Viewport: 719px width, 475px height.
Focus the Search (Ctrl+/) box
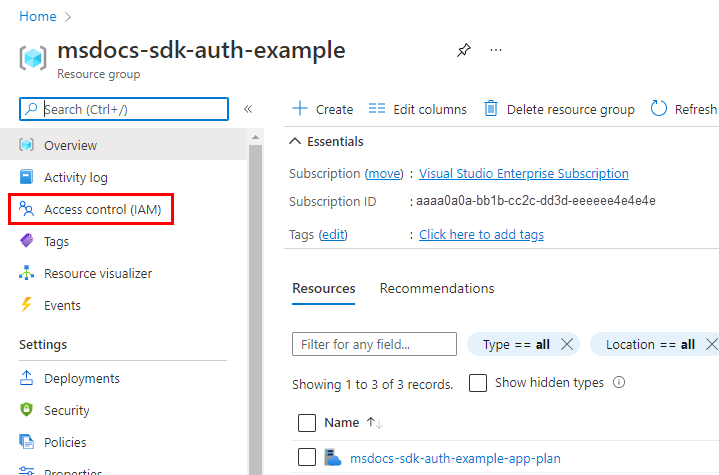(124, 109)
